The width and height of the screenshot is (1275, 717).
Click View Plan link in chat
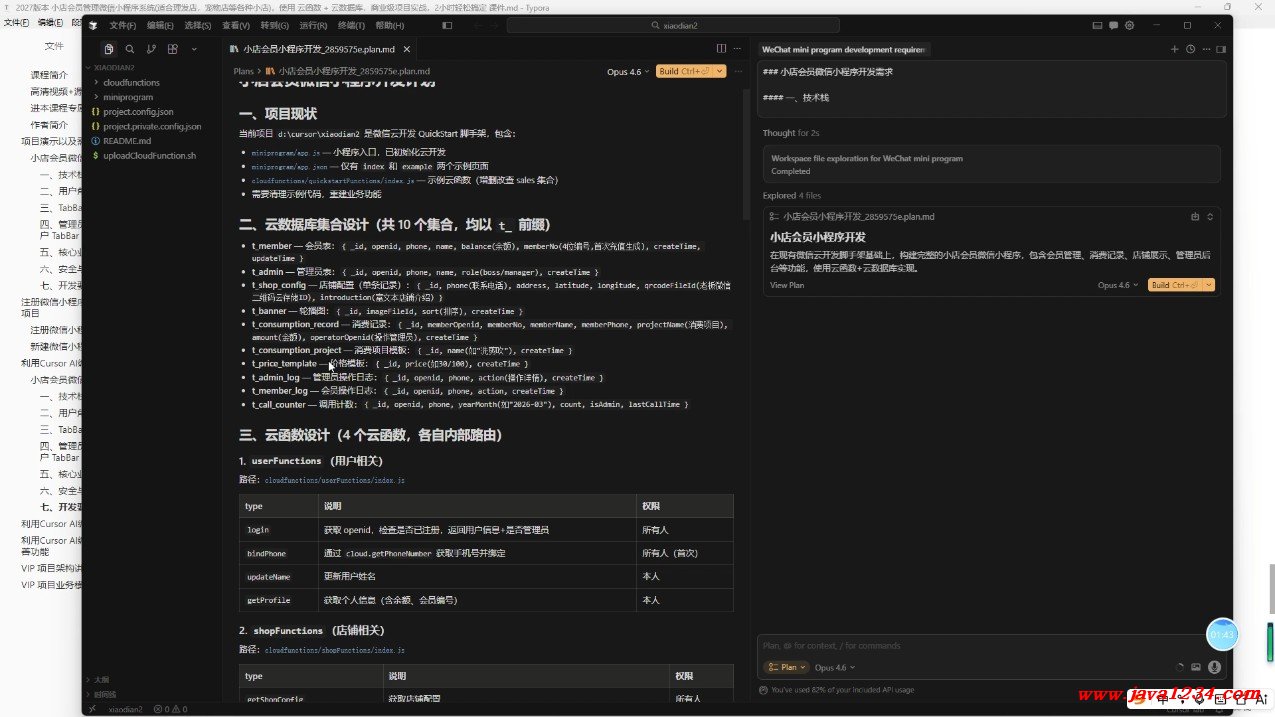(x=786, y=285)
